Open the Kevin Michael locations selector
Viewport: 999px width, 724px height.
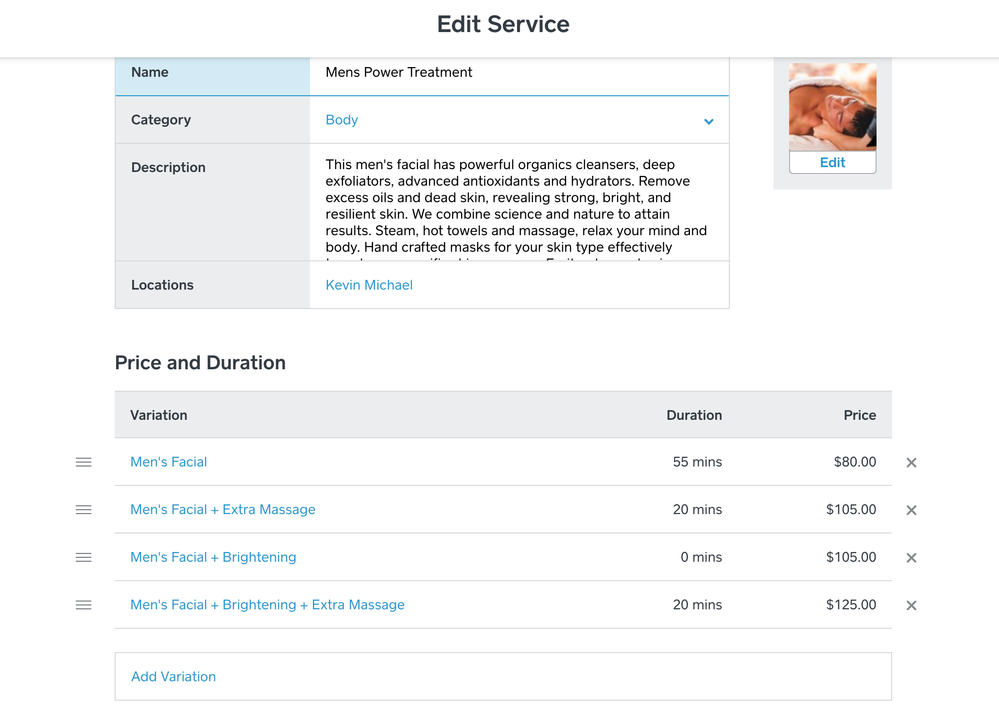pyautogui.click(x=369, y=285)
